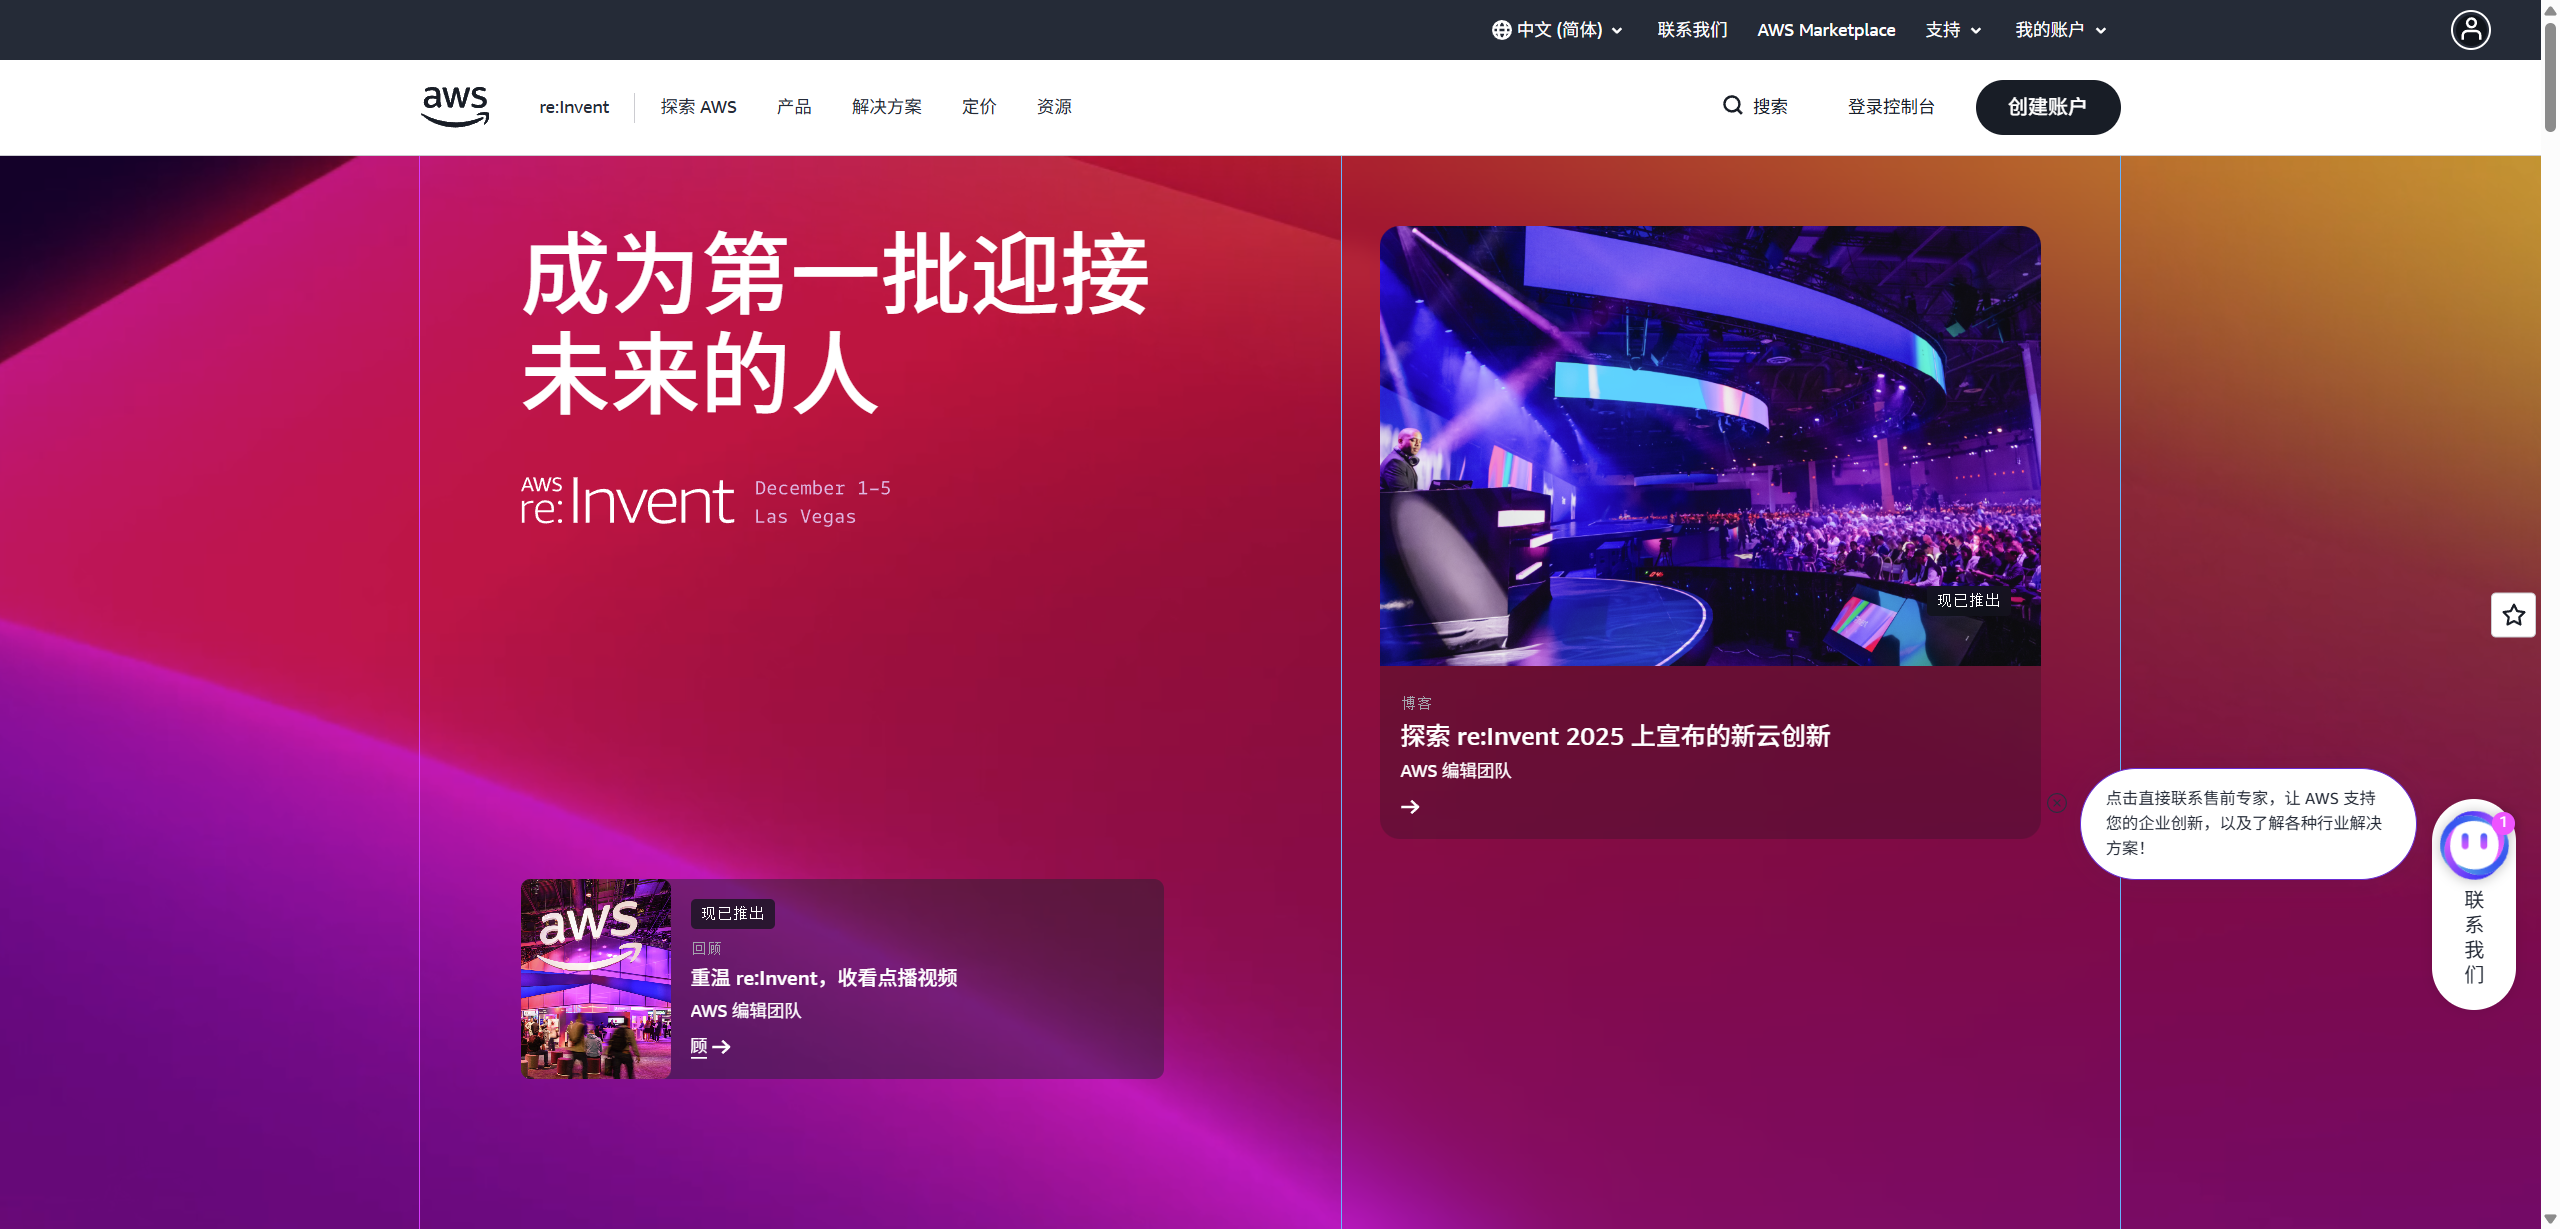Click the AWS logo
This screenshot has width=2560, height=1229.
click(455, 106)
